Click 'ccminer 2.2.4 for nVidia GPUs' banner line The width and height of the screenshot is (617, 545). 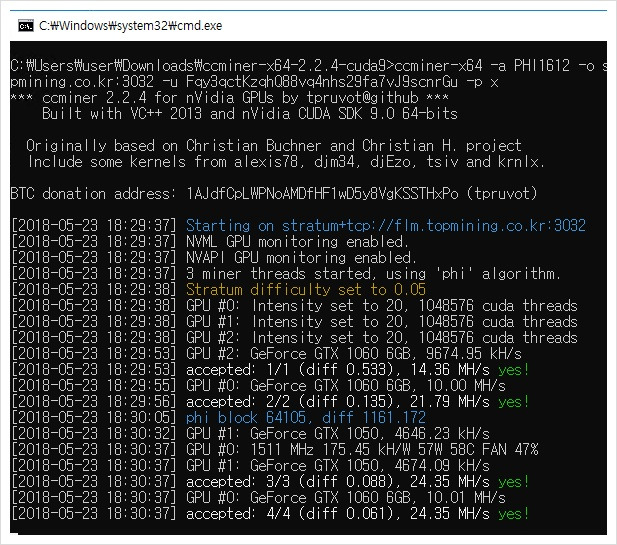click(229, 98)
